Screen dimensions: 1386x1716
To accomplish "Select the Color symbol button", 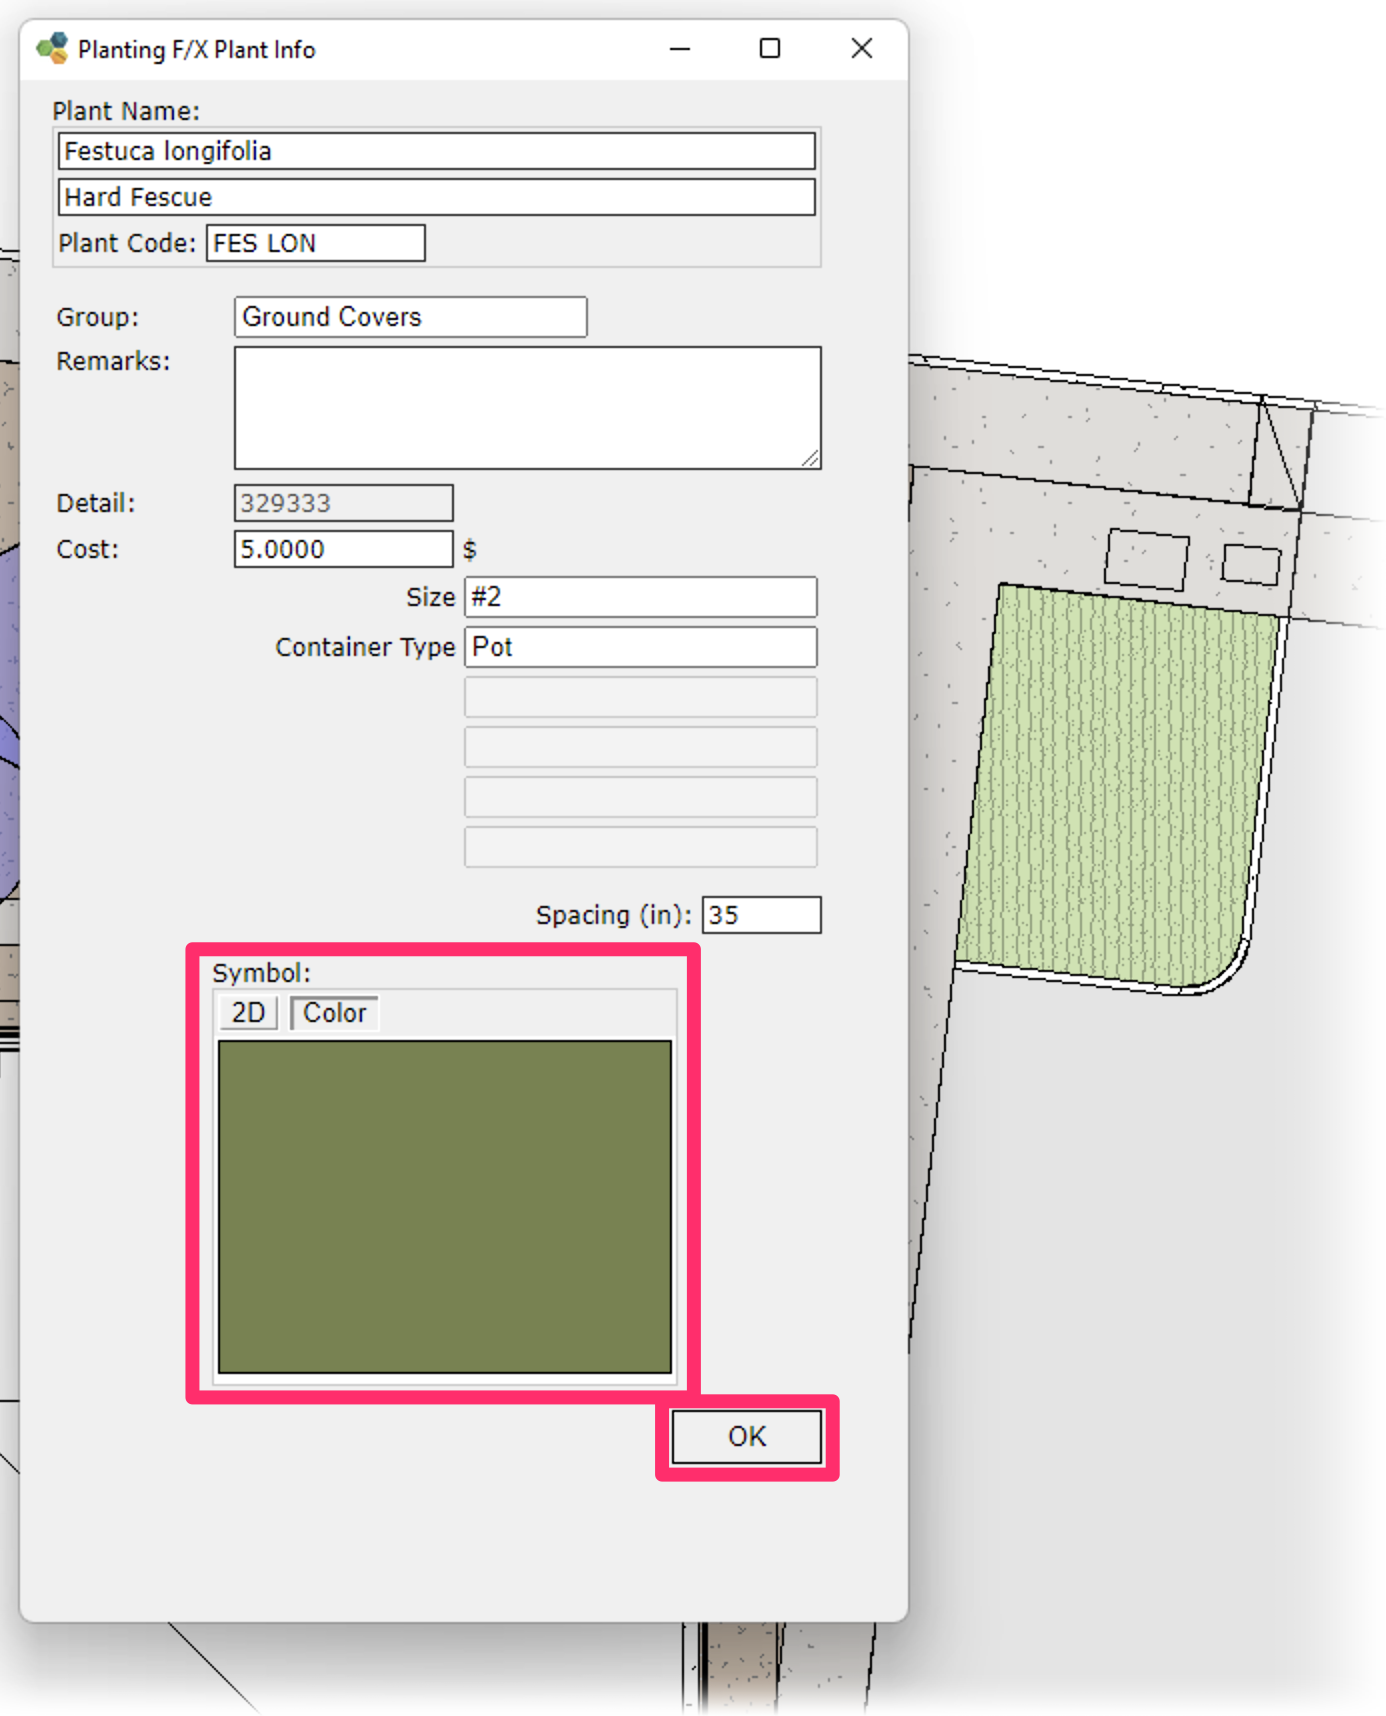I will coord(334,1013).
